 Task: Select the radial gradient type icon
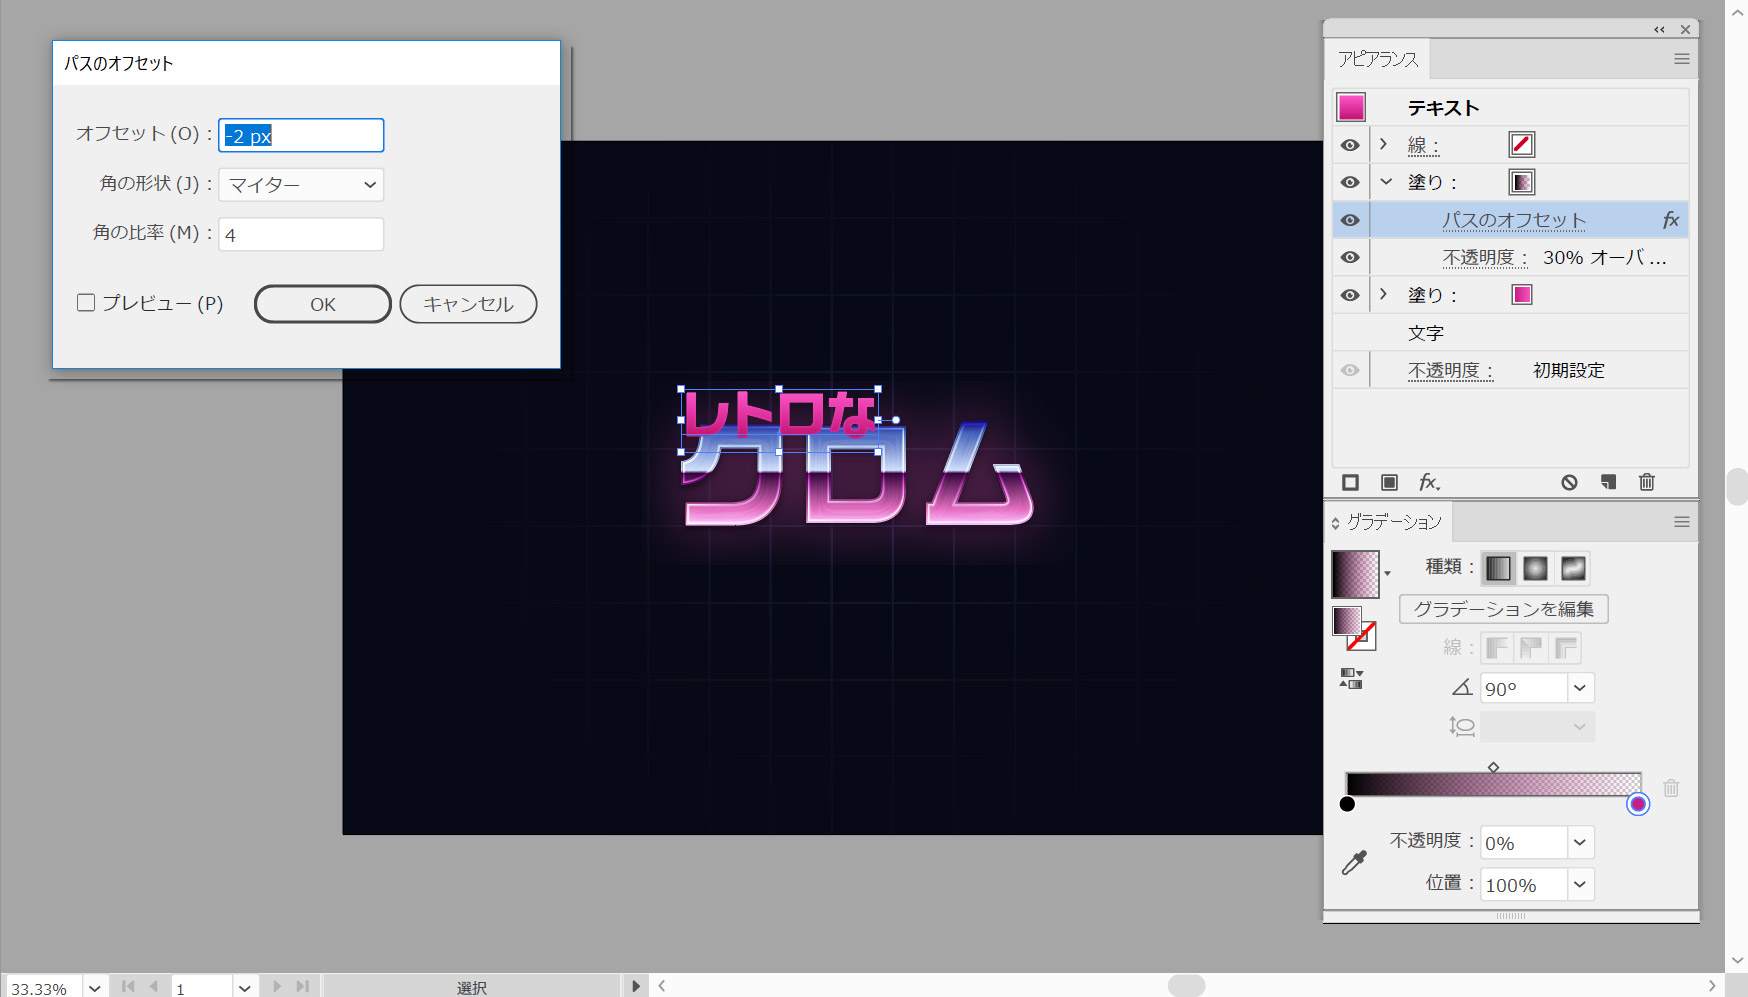1535,569
